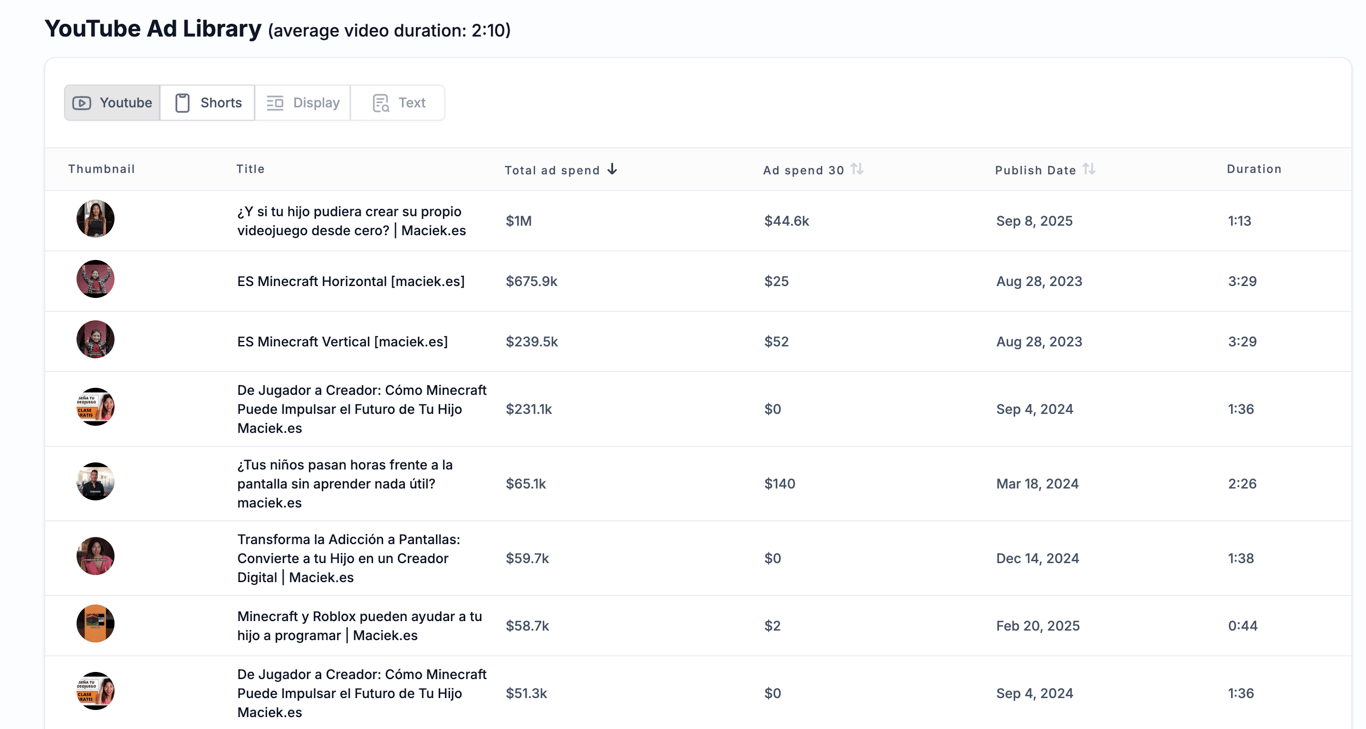This screenshot has height=729, width=1366.
Task: Click the ES Minecraft Vertical thumbnail
Action: tap(95, 340)
